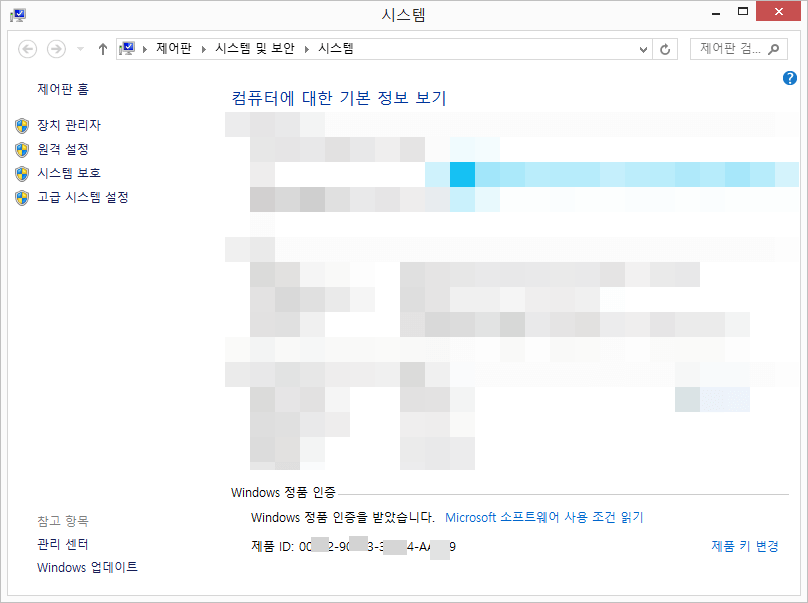Click the 참고 항목 label

coord(62,521)
